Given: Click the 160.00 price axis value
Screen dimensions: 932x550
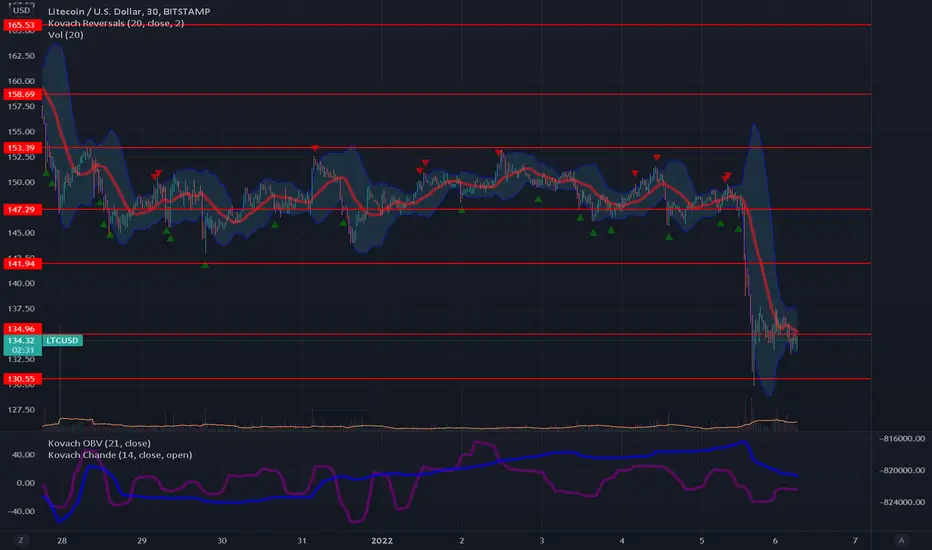Looking at the screenshot, I should tap(21, 81).
